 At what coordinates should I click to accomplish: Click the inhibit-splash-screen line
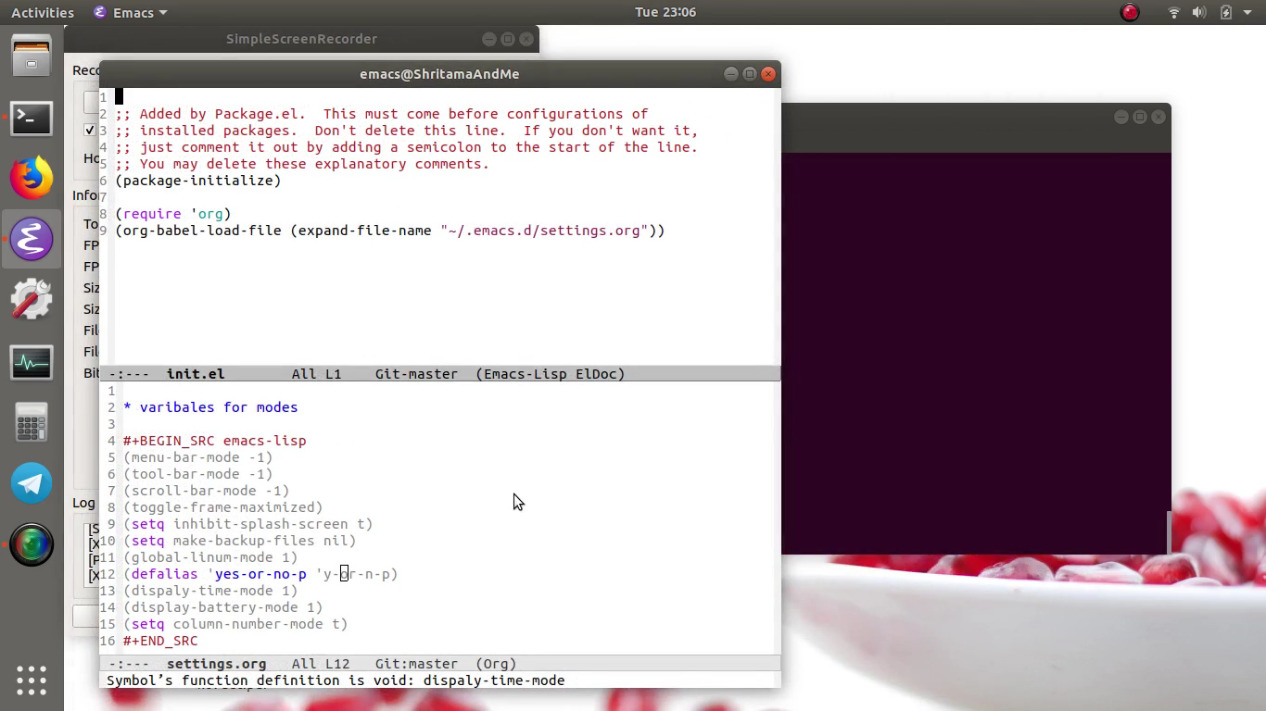(x=248, y=524)
